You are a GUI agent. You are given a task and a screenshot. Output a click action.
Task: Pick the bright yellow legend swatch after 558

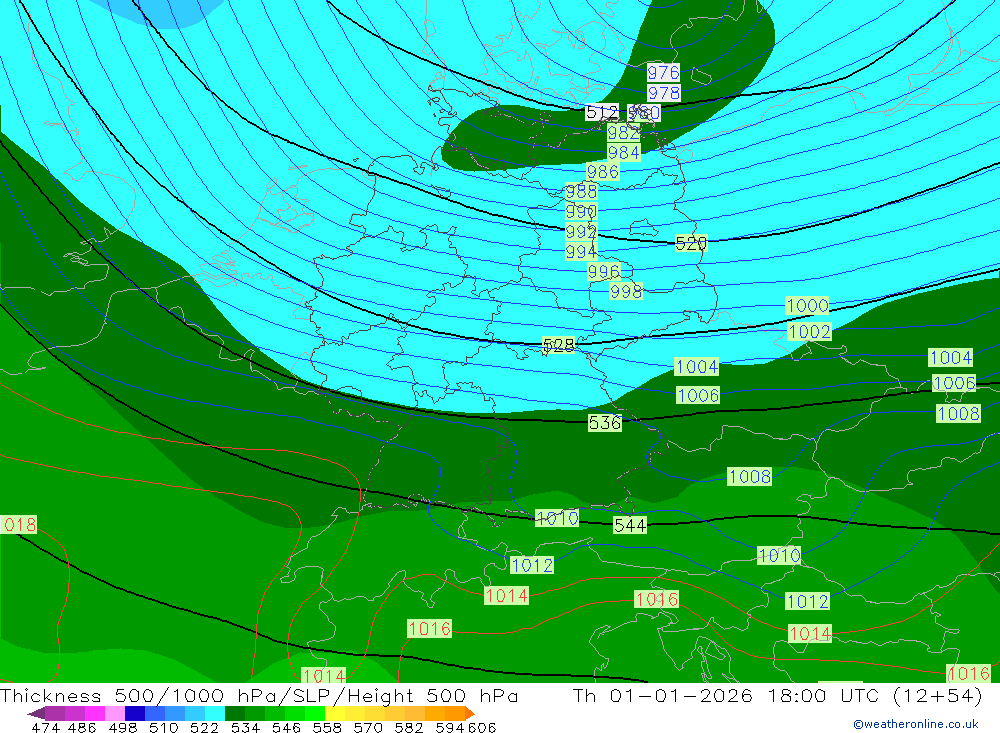click(x=335, y=713)
